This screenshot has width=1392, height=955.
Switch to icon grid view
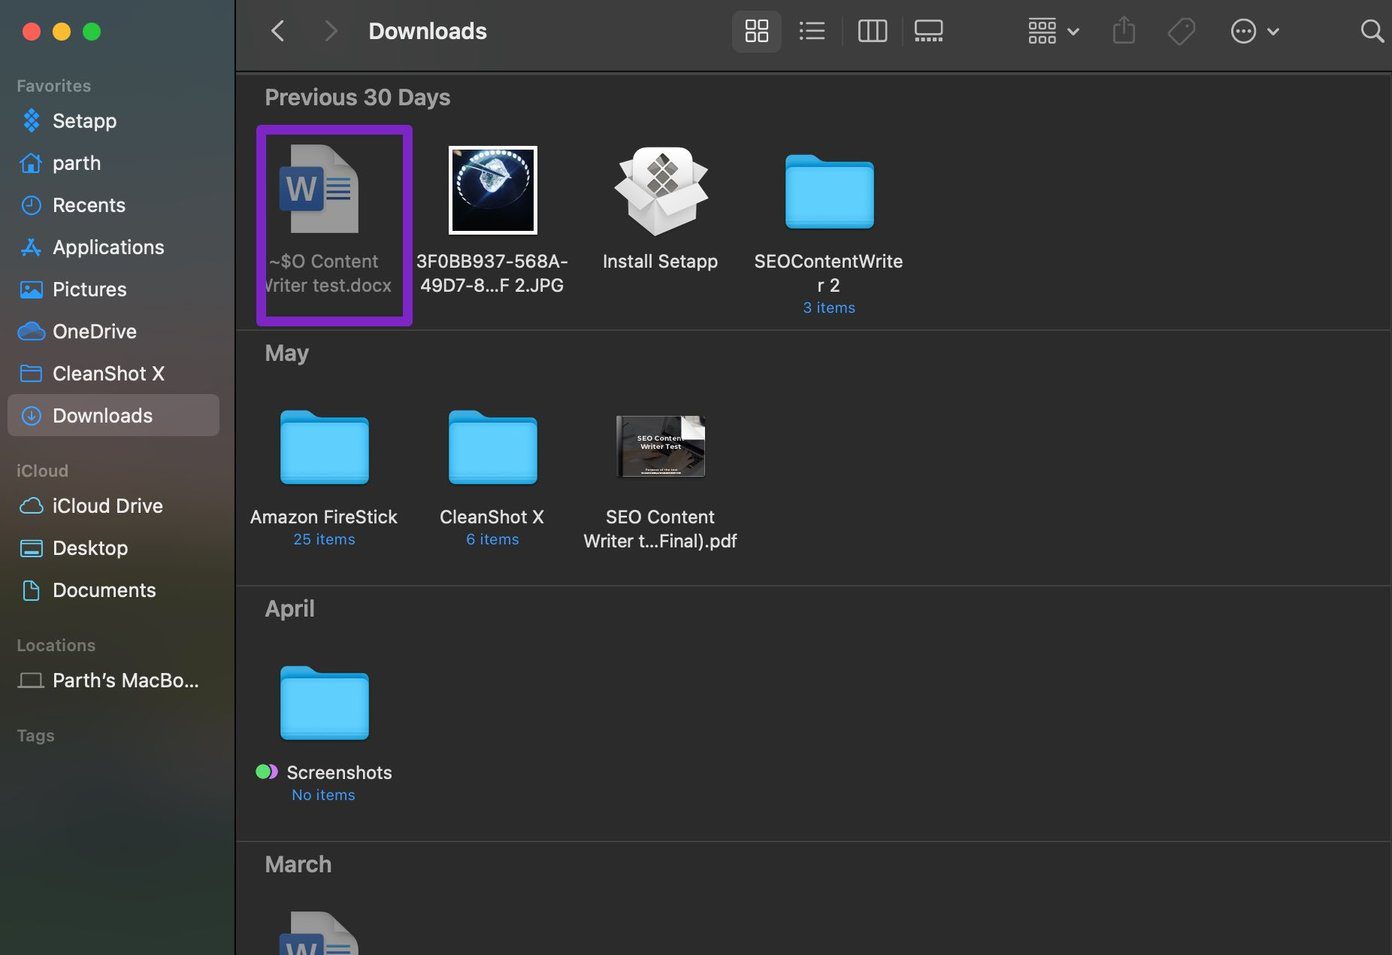tap(757, 31)
